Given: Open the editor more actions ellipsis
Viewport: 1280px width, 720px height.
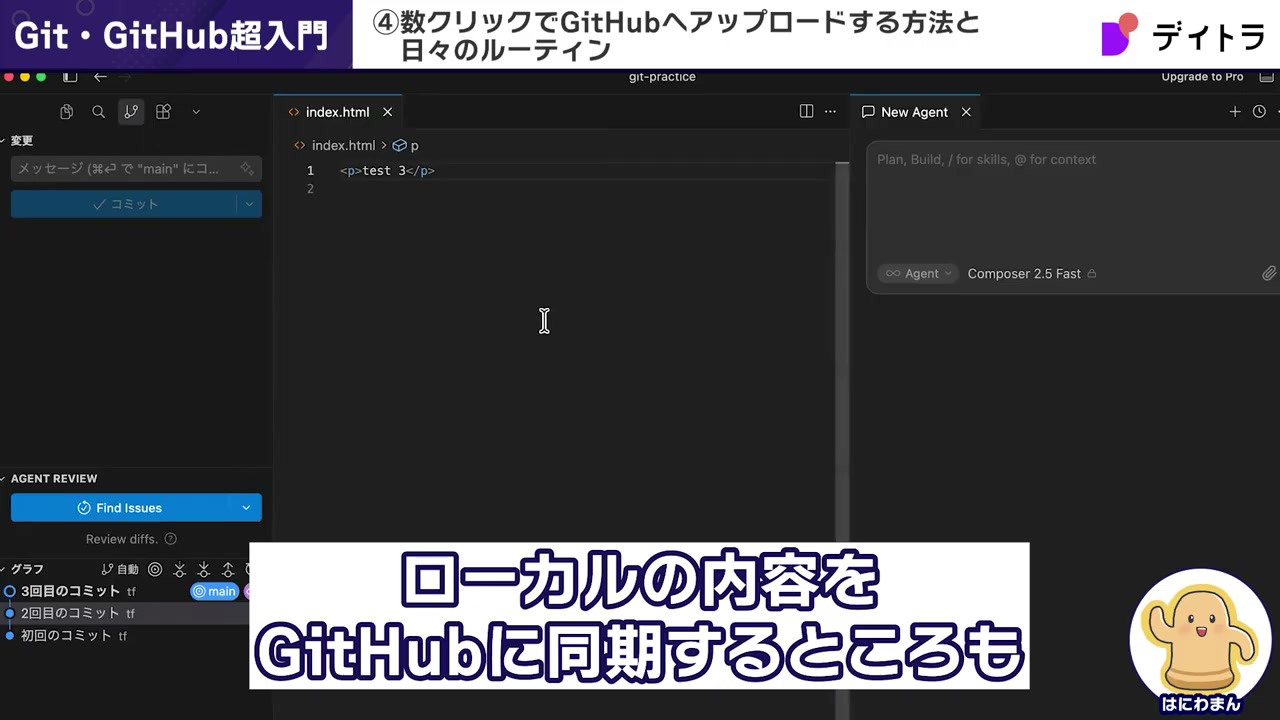Looking at the screenshot, I should 830,112.
